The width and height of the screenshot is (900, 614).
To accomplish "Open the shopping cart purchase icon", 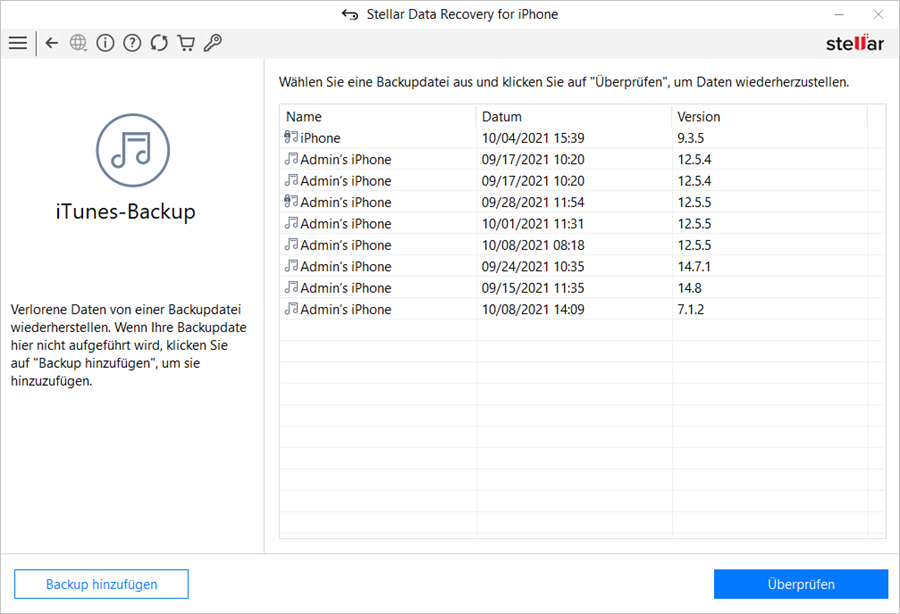I will click(x=186, y=43).
